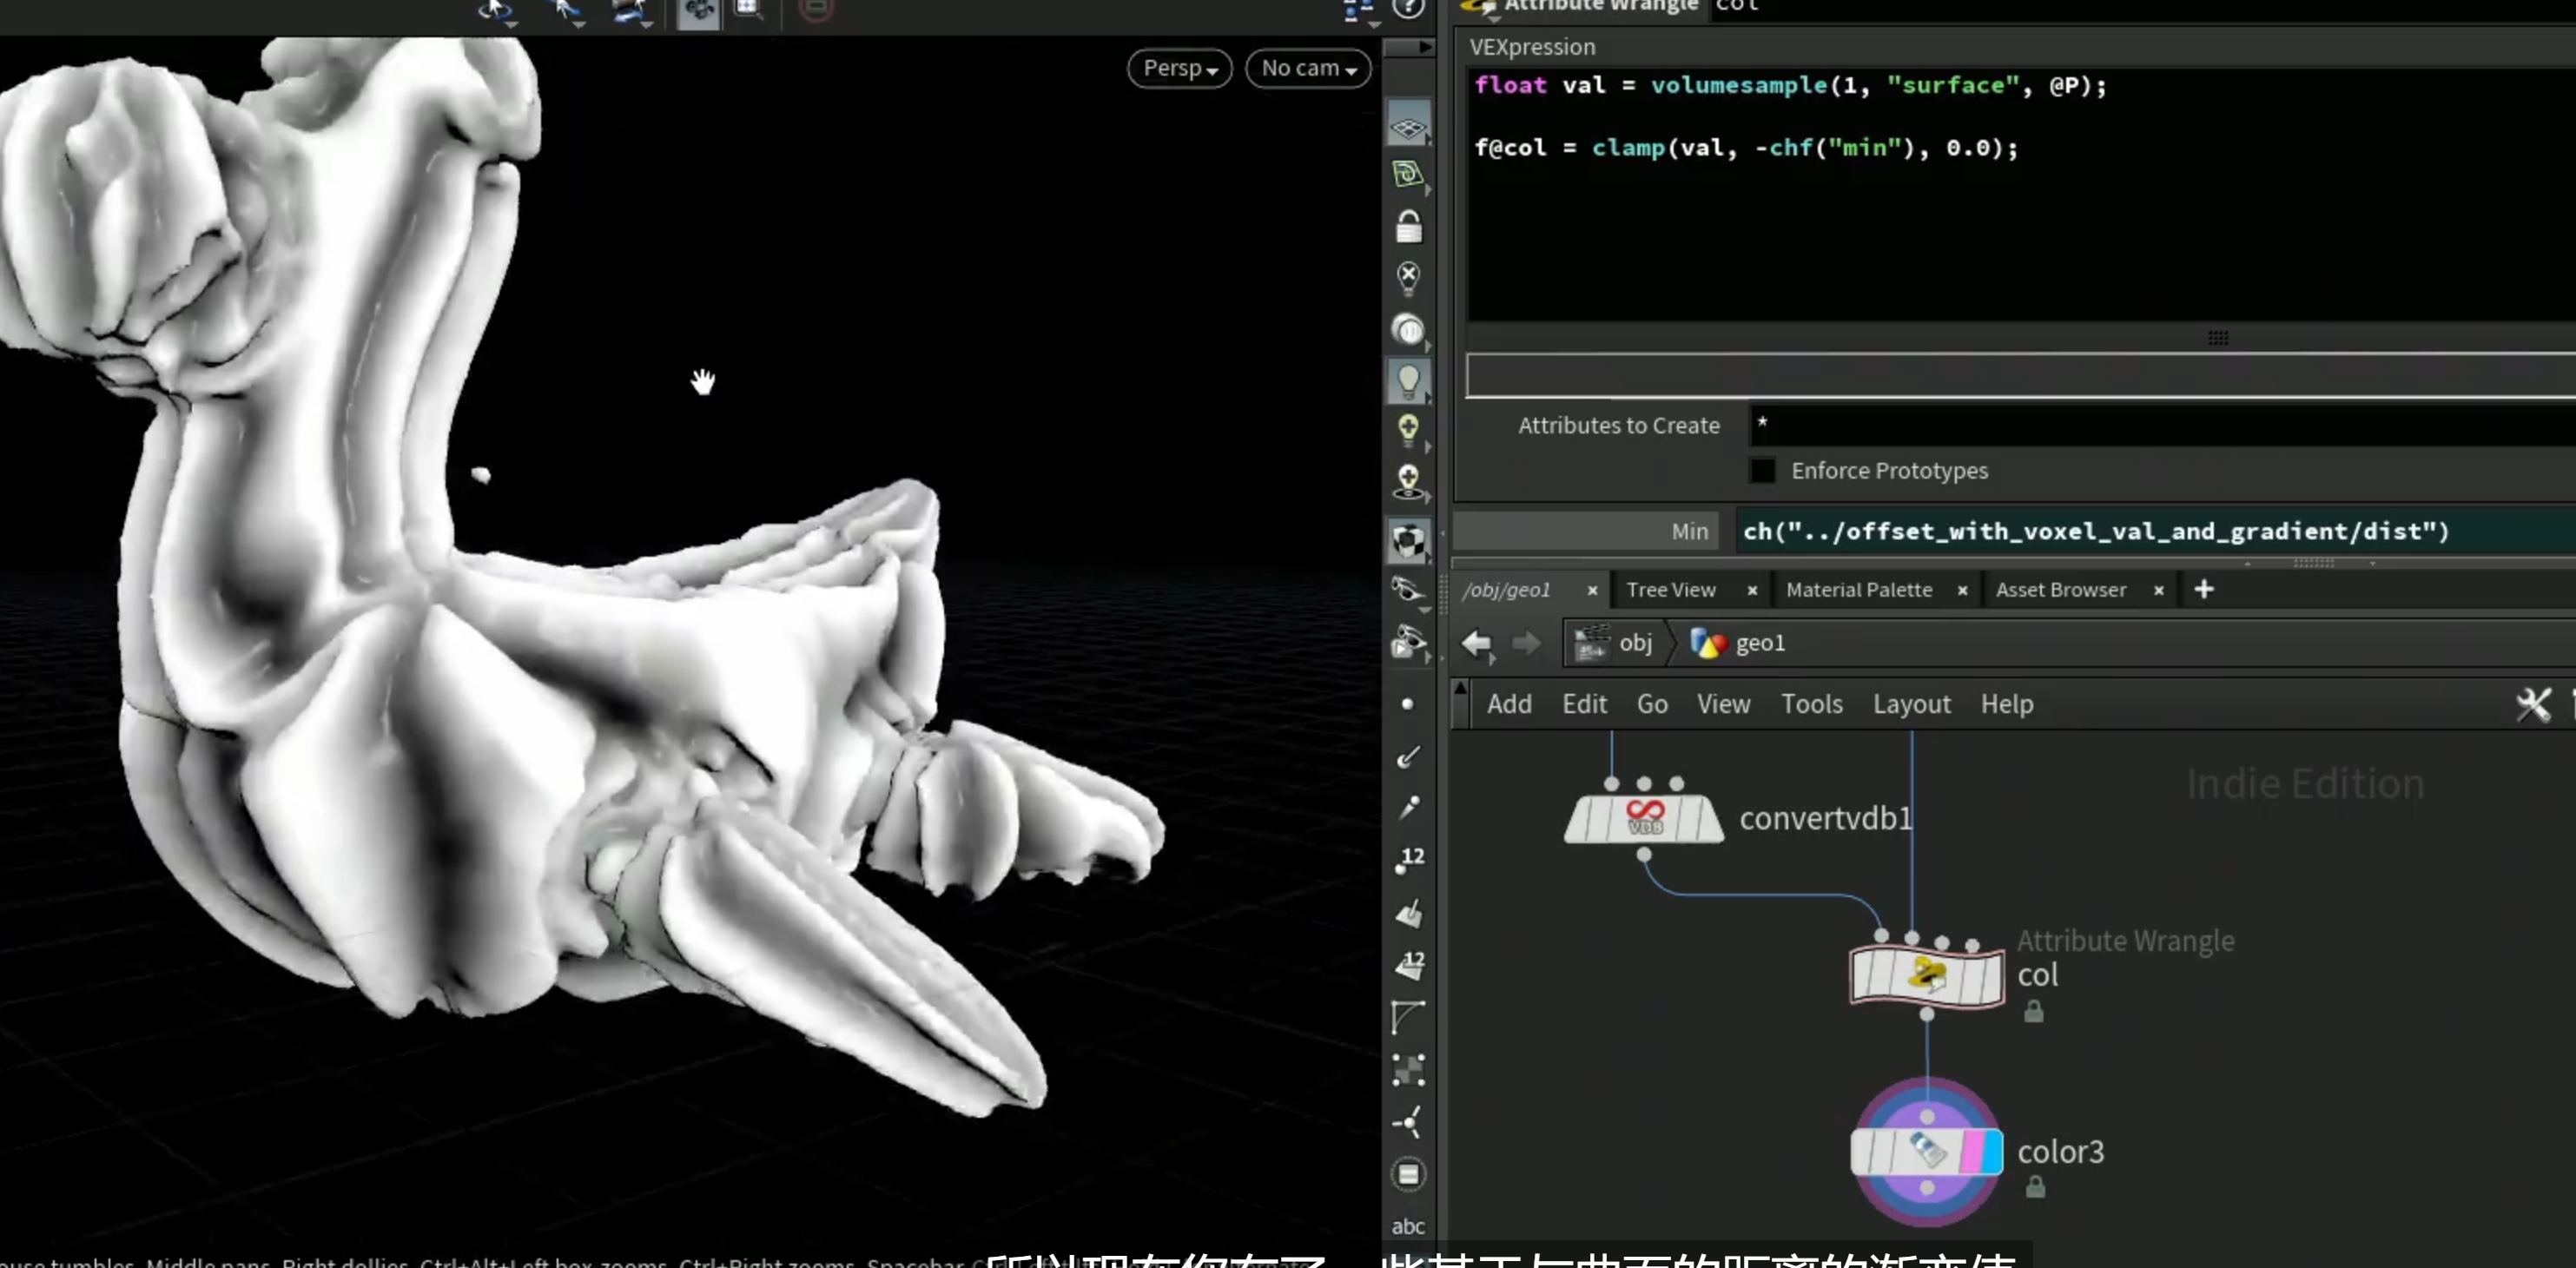The width and height of the screenshot is (2576, 1268).
Task: Switch to the Material Palette tab
Action: [1858, 590]
